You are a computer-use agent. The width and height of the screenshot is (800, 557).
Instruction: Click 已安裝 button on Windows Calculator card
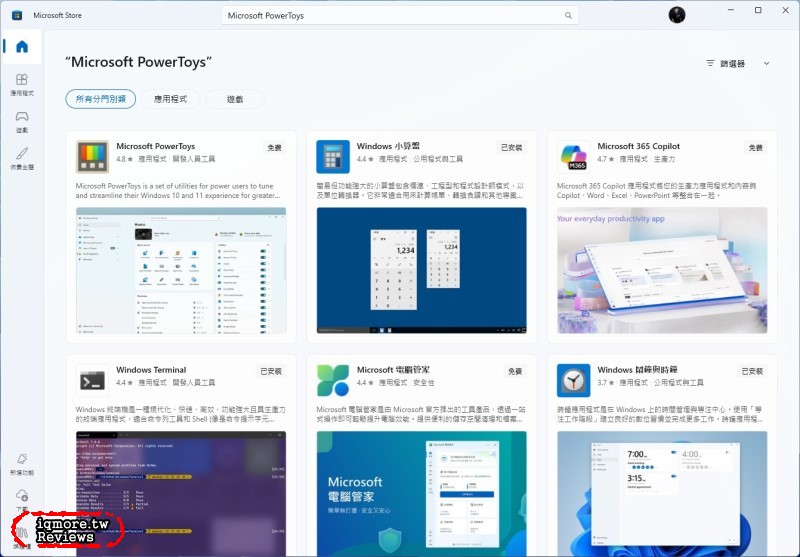511,148
